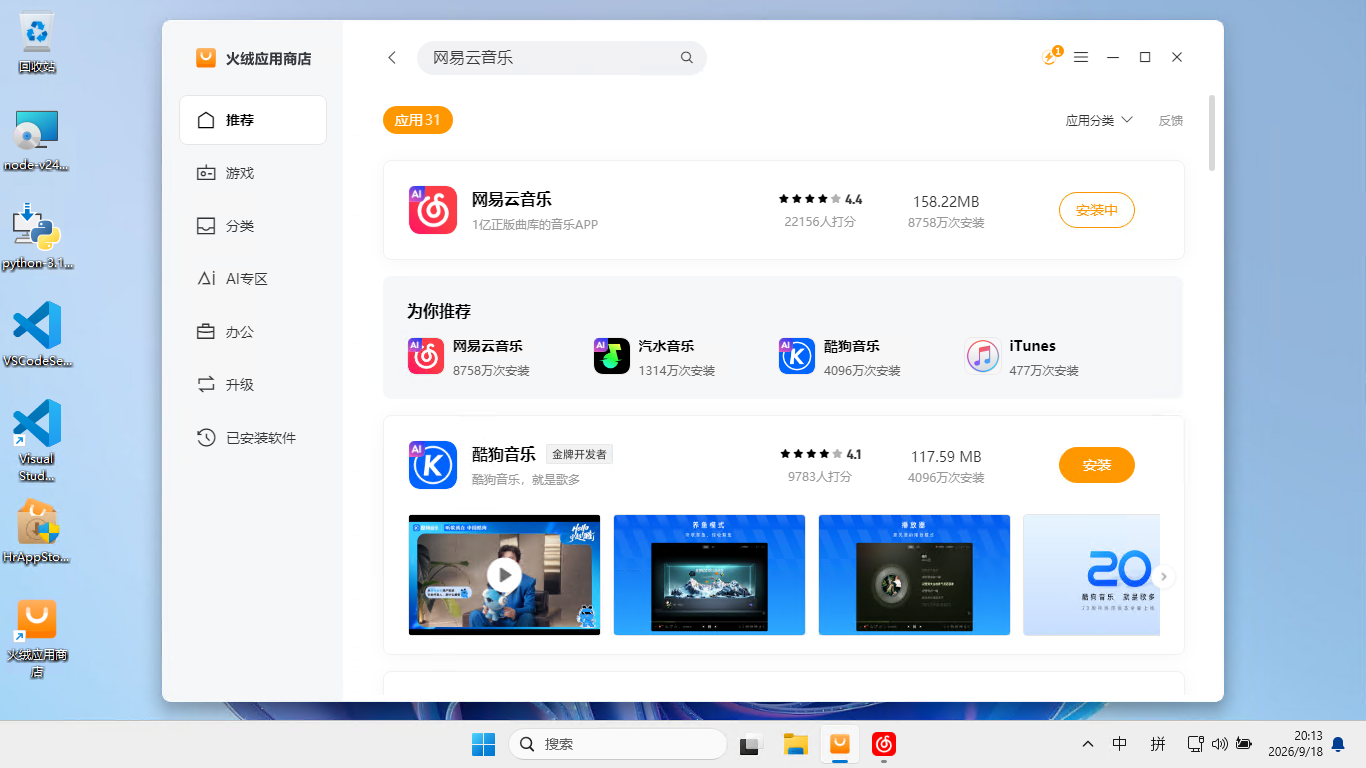Open VSCodeSe... setup desktop icon
This screenshot has width=1366, height=768.
point(37,335)
